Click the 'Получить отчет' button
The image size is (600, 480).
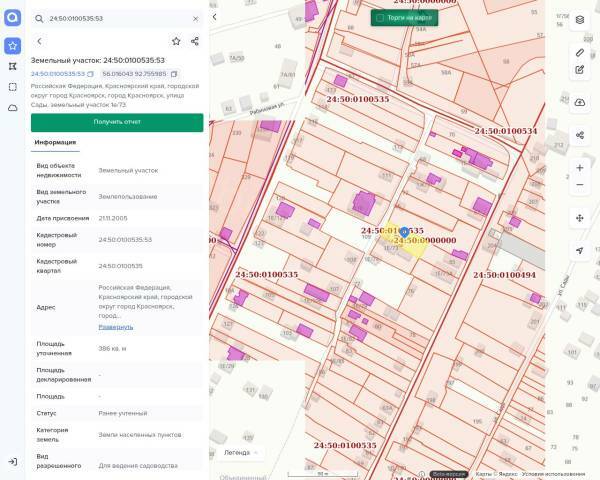(x=117, y=122)
